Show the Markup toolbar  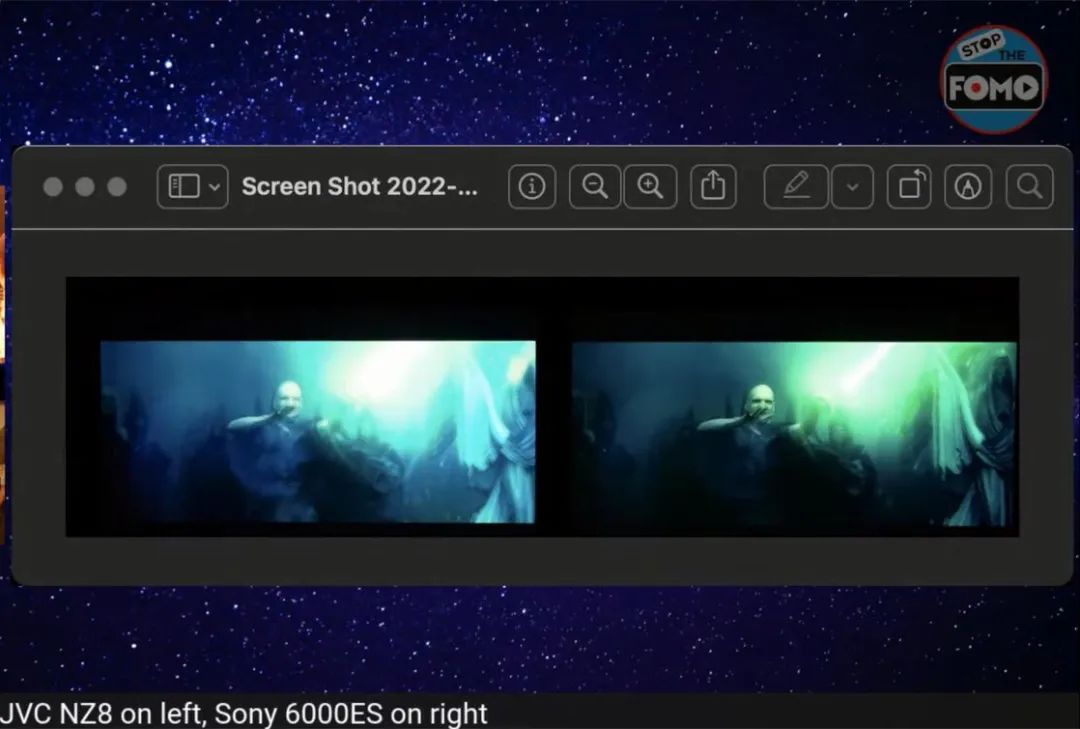click(x=968, y=187)
